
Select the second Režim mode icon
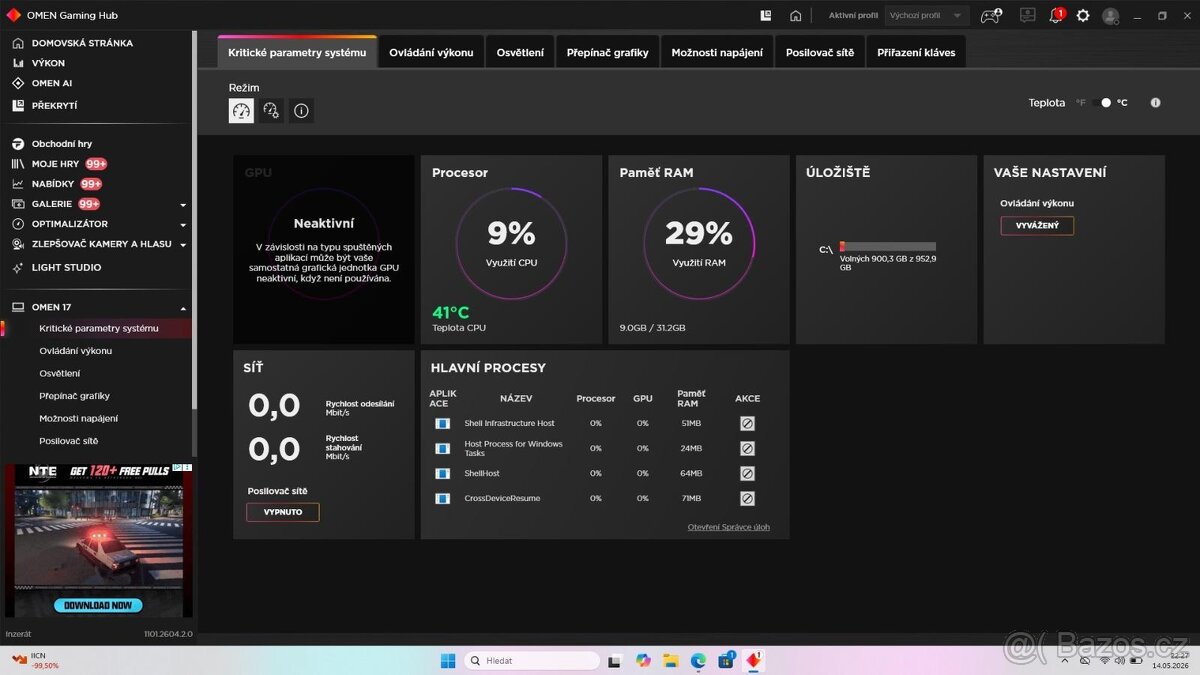pyautogui.click(x=271, y=111)
